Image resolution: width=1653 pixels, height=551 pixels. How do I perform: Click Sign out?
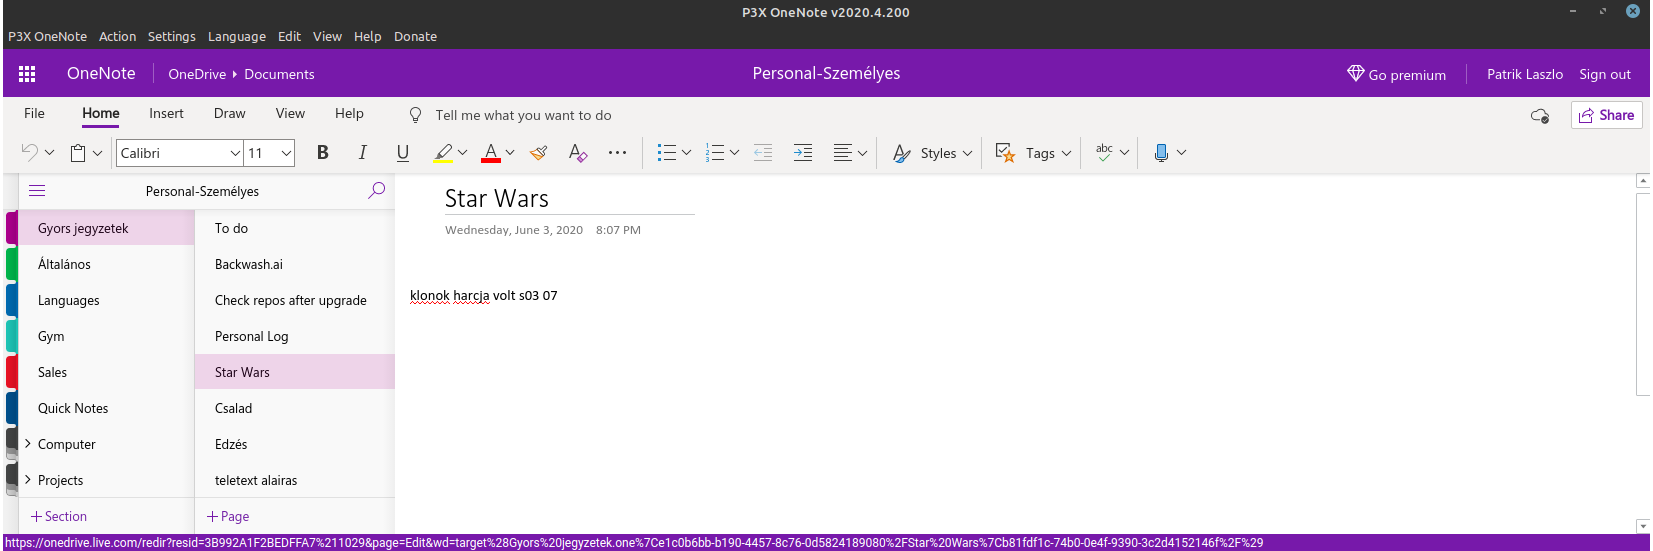[x=1605, y=74]
